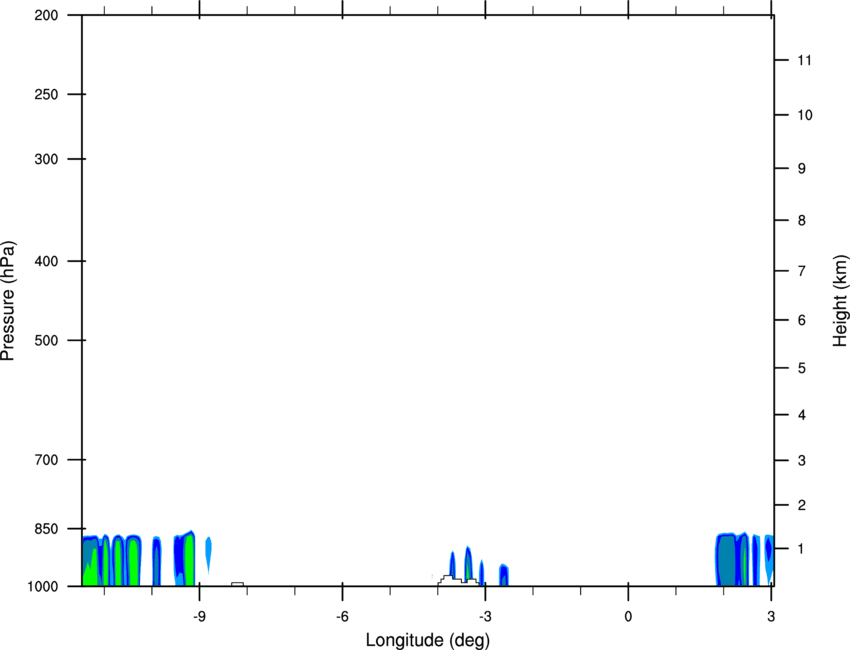Click the stepped terrain outline near longitude -3.5
The width and height of the screenshot is (850, 650).
coord(458,581)
